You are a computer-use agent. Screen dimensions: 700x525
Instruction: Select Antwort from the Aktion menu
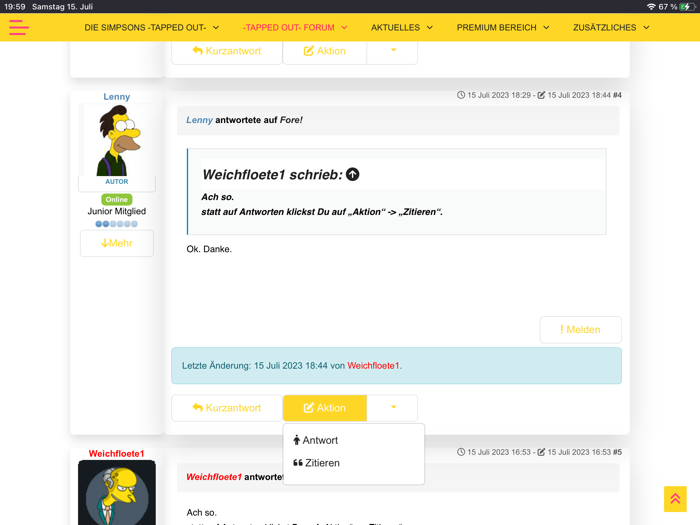tap(320, 440)
